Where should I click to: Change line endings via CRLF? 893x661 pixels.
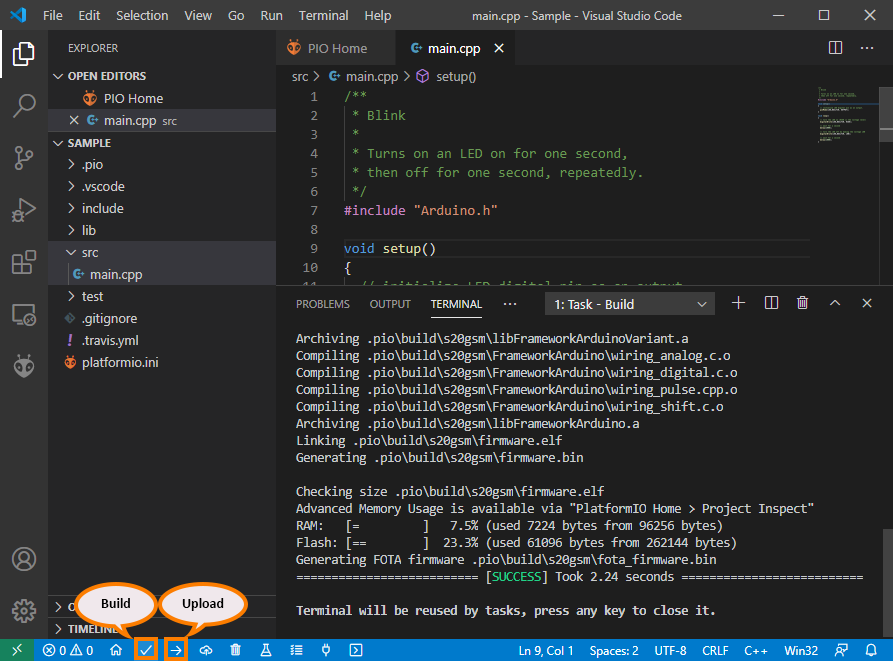point(715,650)
